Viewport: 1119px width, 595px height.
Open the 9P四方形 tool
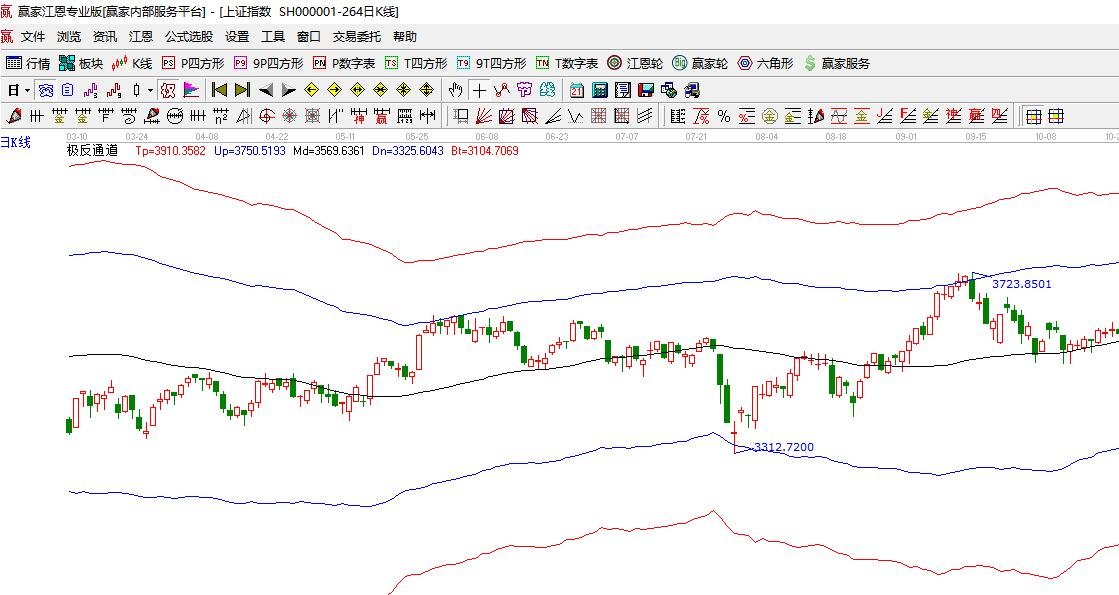(x=268, y=63)
